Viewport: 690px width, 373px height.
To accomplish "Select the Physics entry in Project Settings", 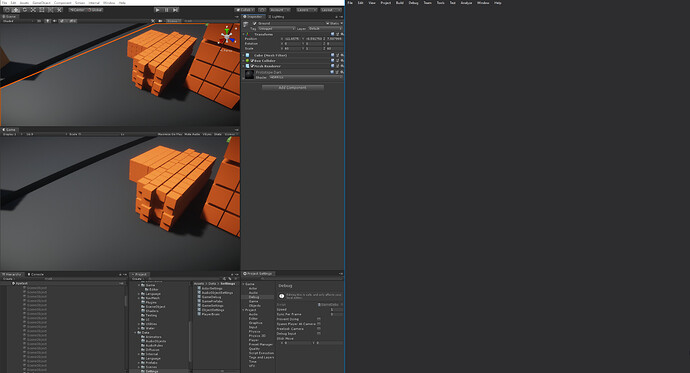I will tap(255, 332).
